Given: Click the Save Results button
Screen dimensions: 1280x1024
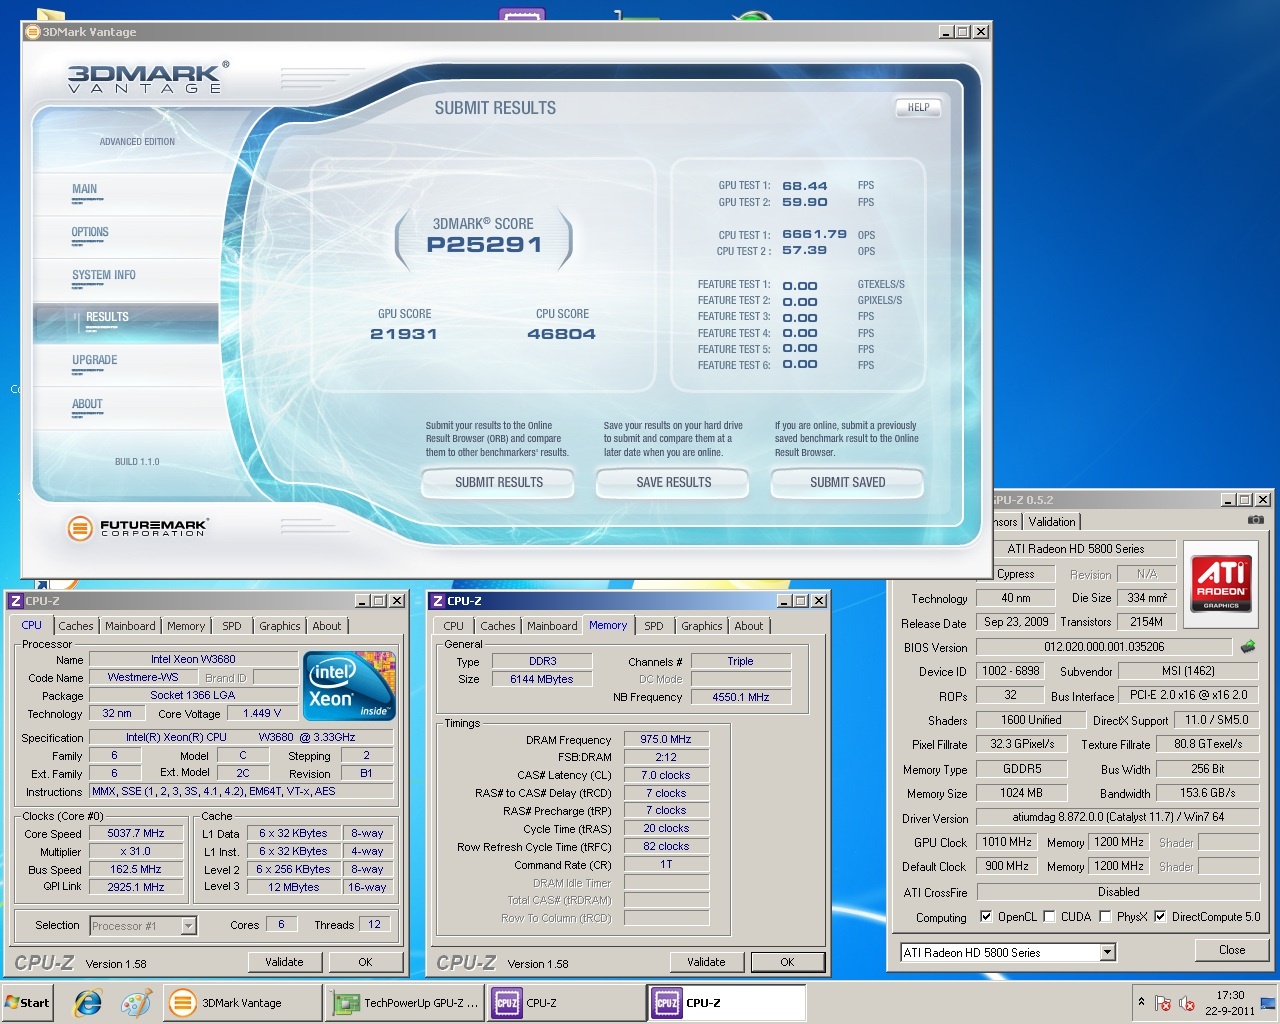Looking at the screenshot, I should pos(673,482).
